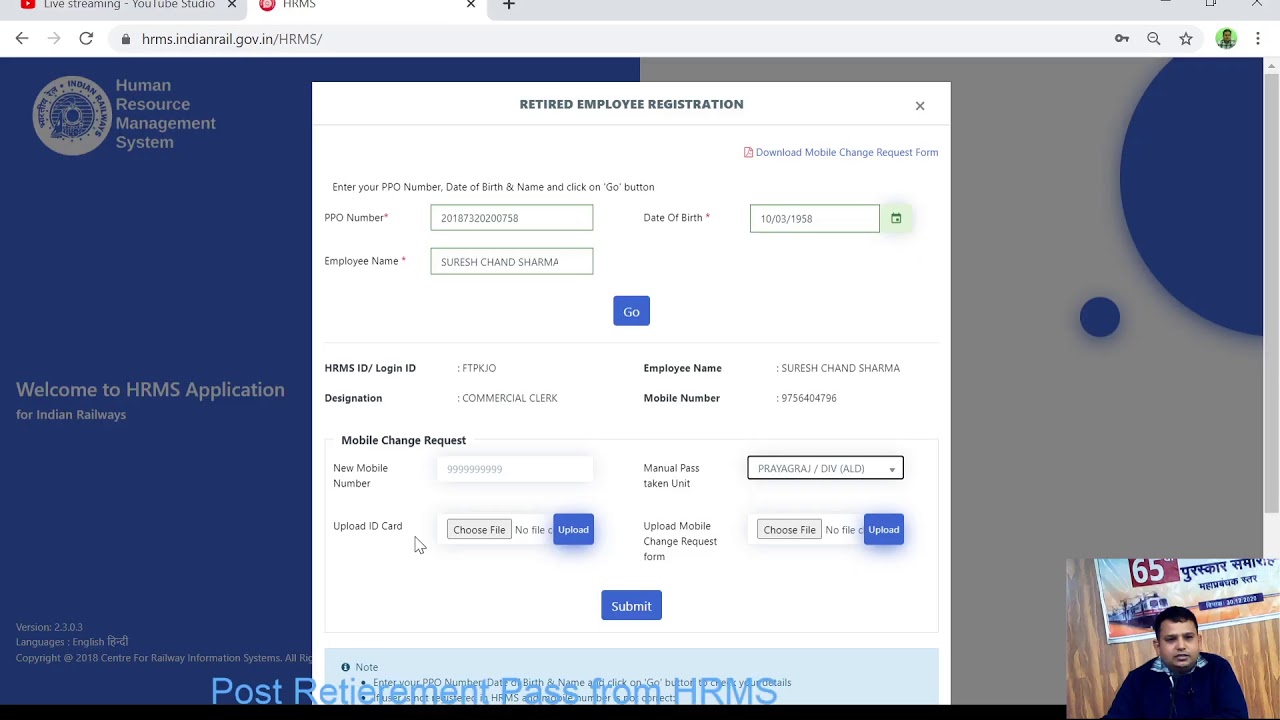Open the saved passwords key icon

1122,39
